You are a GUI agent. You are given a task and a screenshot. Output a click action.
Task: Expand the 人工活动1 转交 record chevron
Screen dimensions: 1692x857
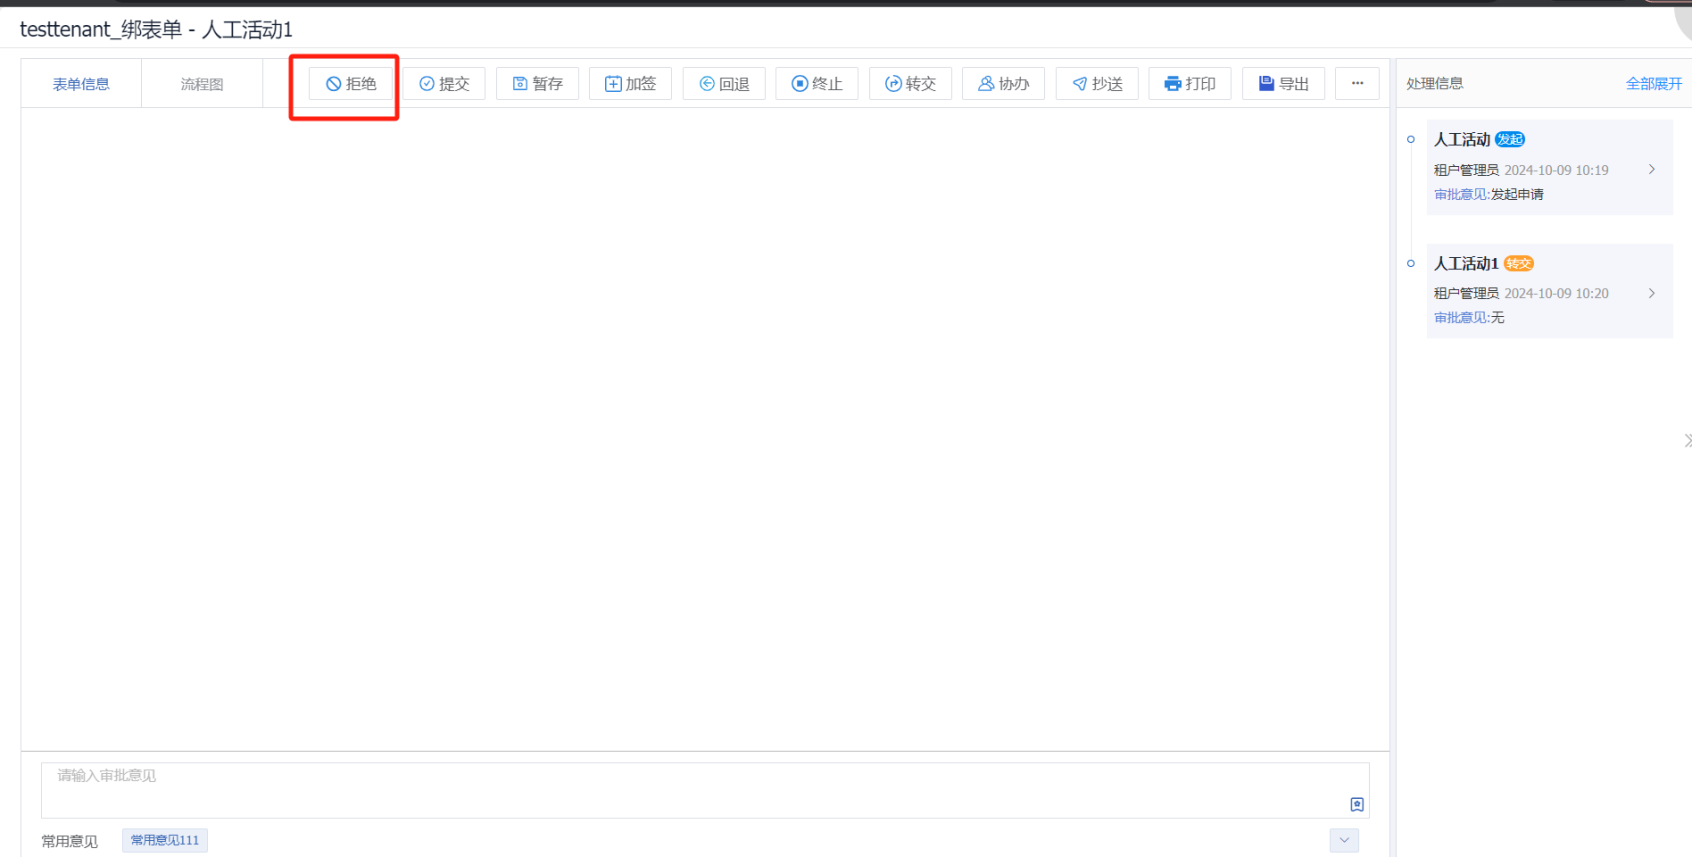click(x=1651, y=293)
